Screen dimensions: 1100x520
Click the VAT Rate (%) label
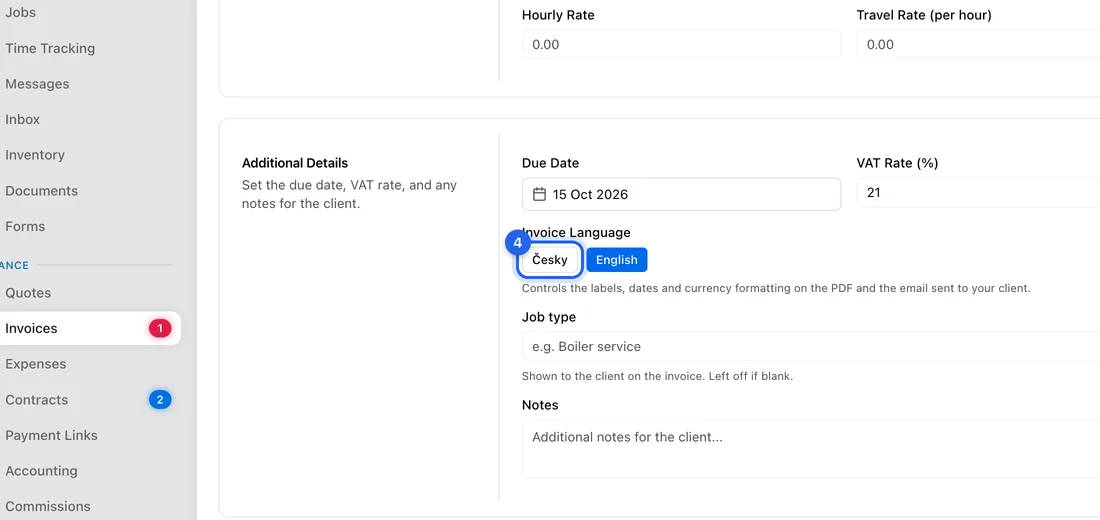click(897, 164)
